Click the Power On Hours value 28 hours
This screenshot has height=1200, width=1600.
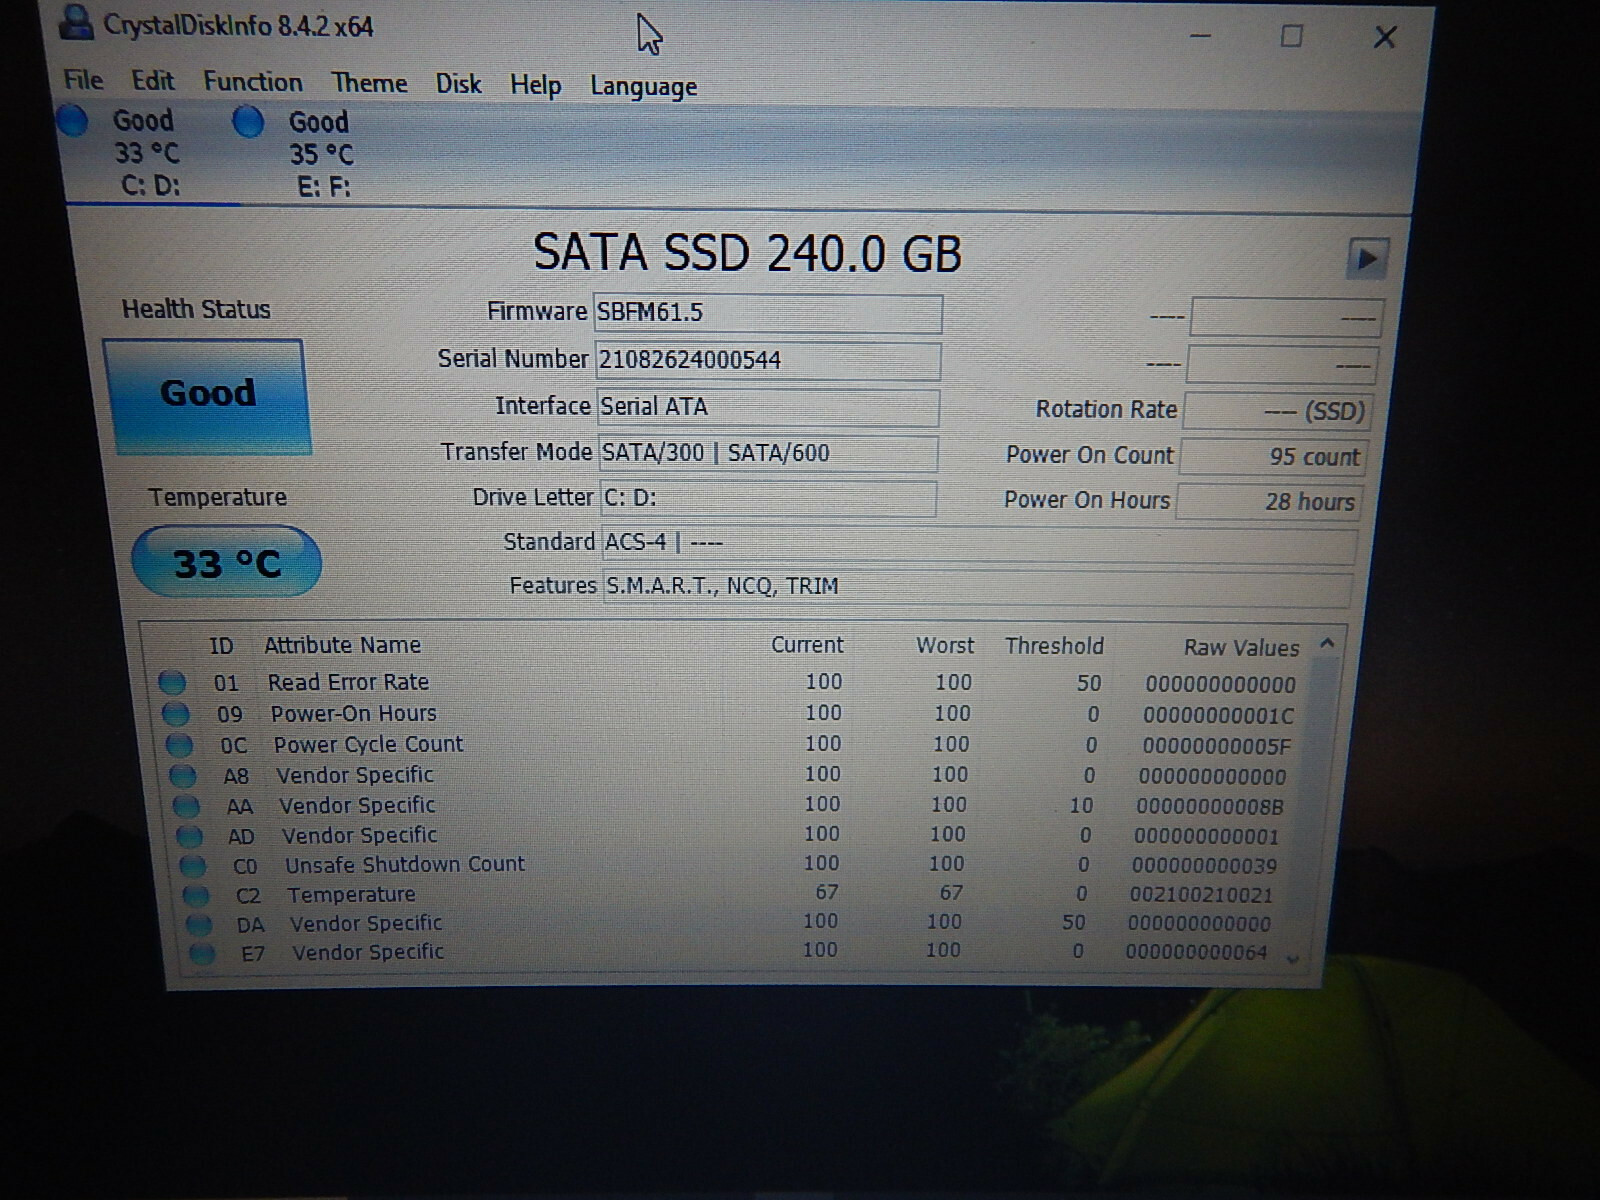1268,502
